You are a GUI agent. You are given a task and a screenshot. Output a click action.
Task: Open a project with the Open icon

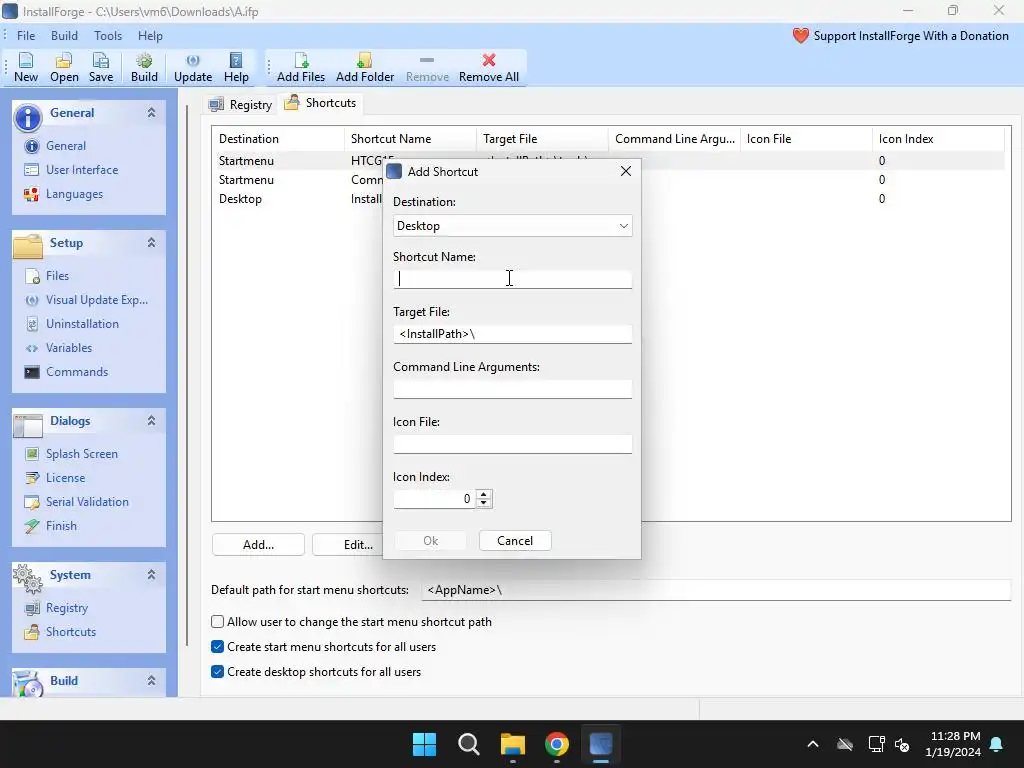point(64,67)
